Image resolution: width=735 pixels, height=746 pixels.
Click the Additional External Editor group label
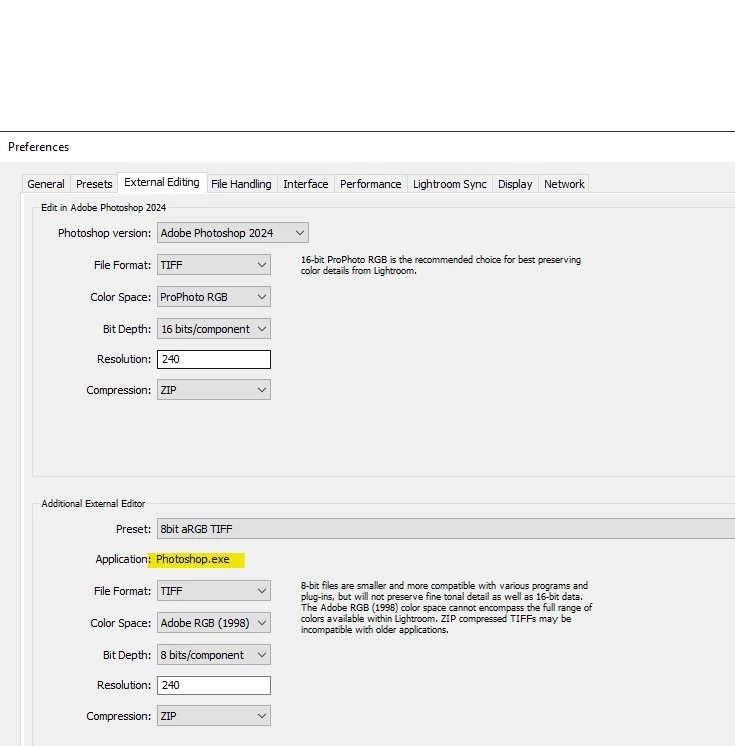93,503
